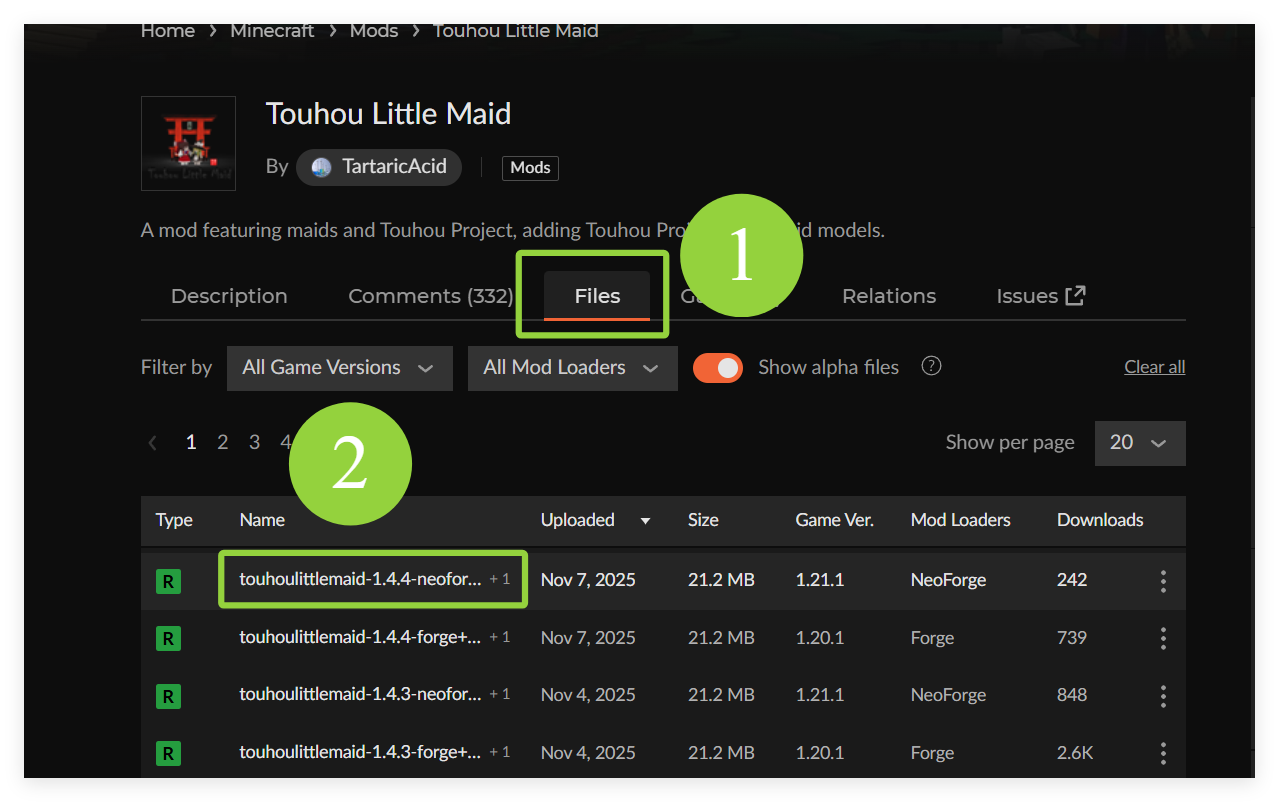Select page 1 in pagination
This screenshot has height=802, width=1279.
pyautogui.click(x=191, y=442)
